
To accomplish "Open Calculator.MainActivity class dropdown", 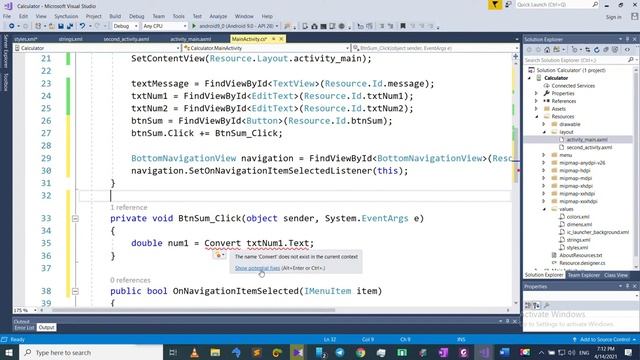I will point(266,48).
